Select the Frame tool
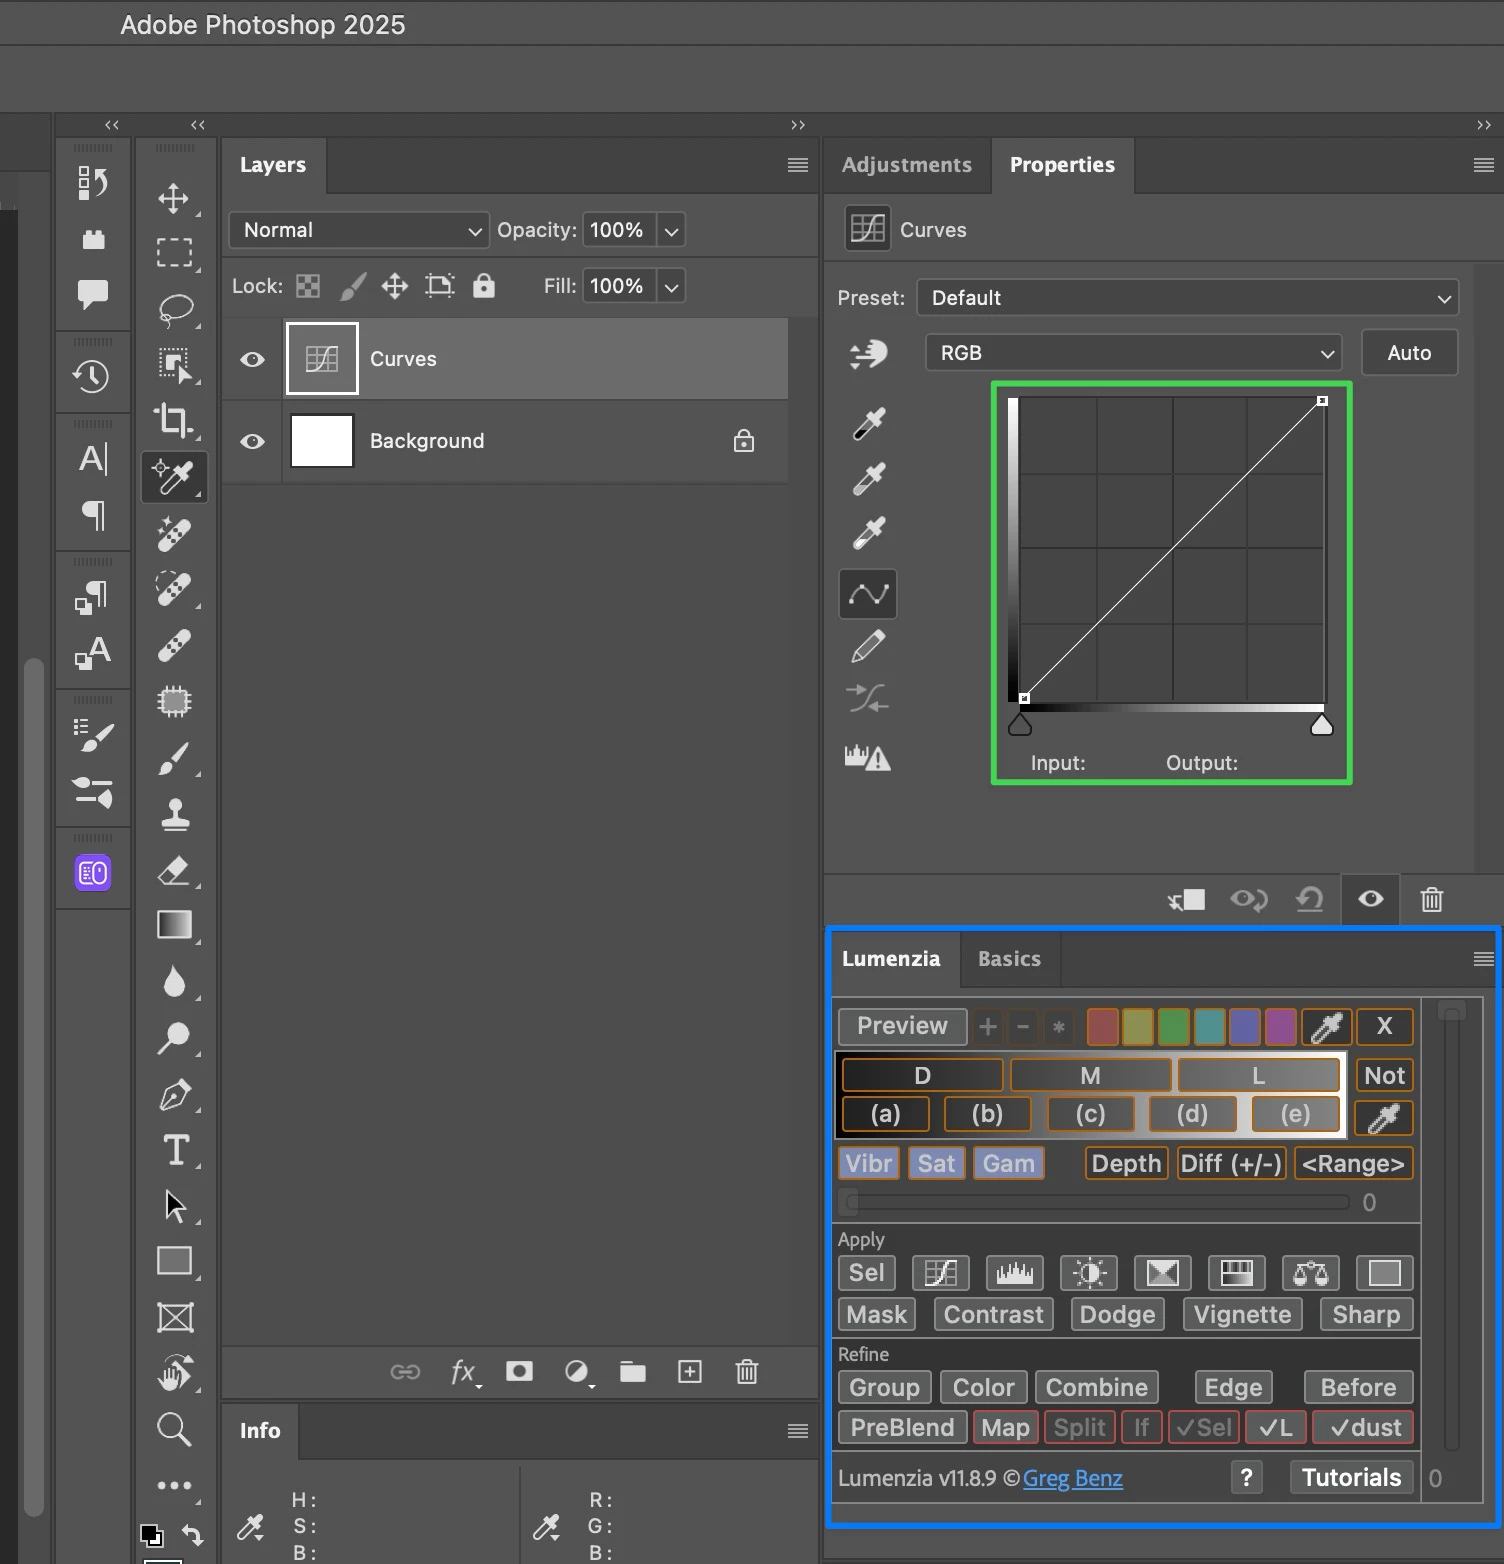The height and width of the screenshot is (1564, 1504). [175, 1317]
